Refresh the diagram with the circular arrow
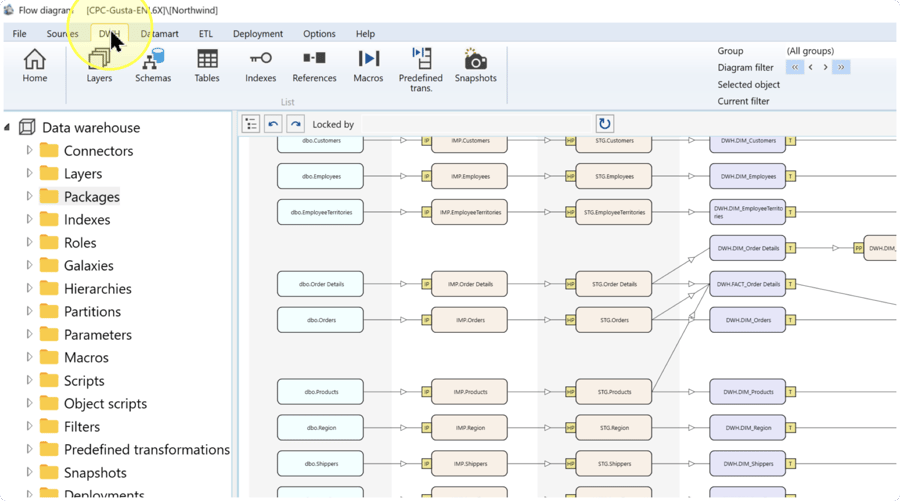Viewport: 900px width, 501px height. 604,123
